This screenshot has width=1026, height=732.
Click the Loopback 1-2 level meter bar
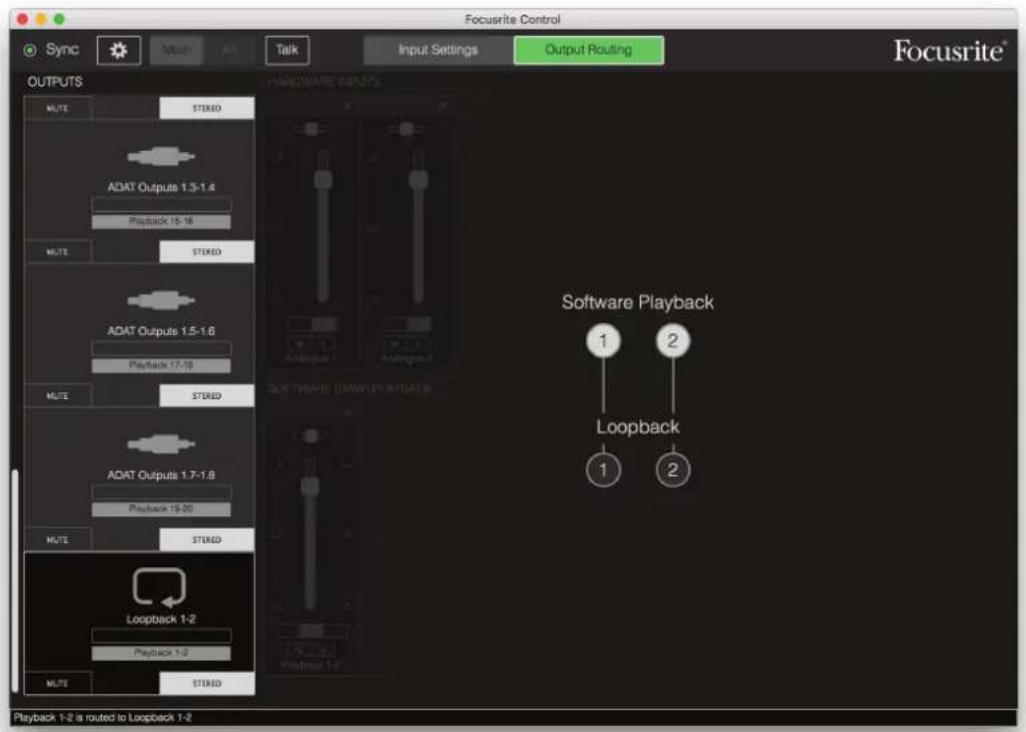161,635
